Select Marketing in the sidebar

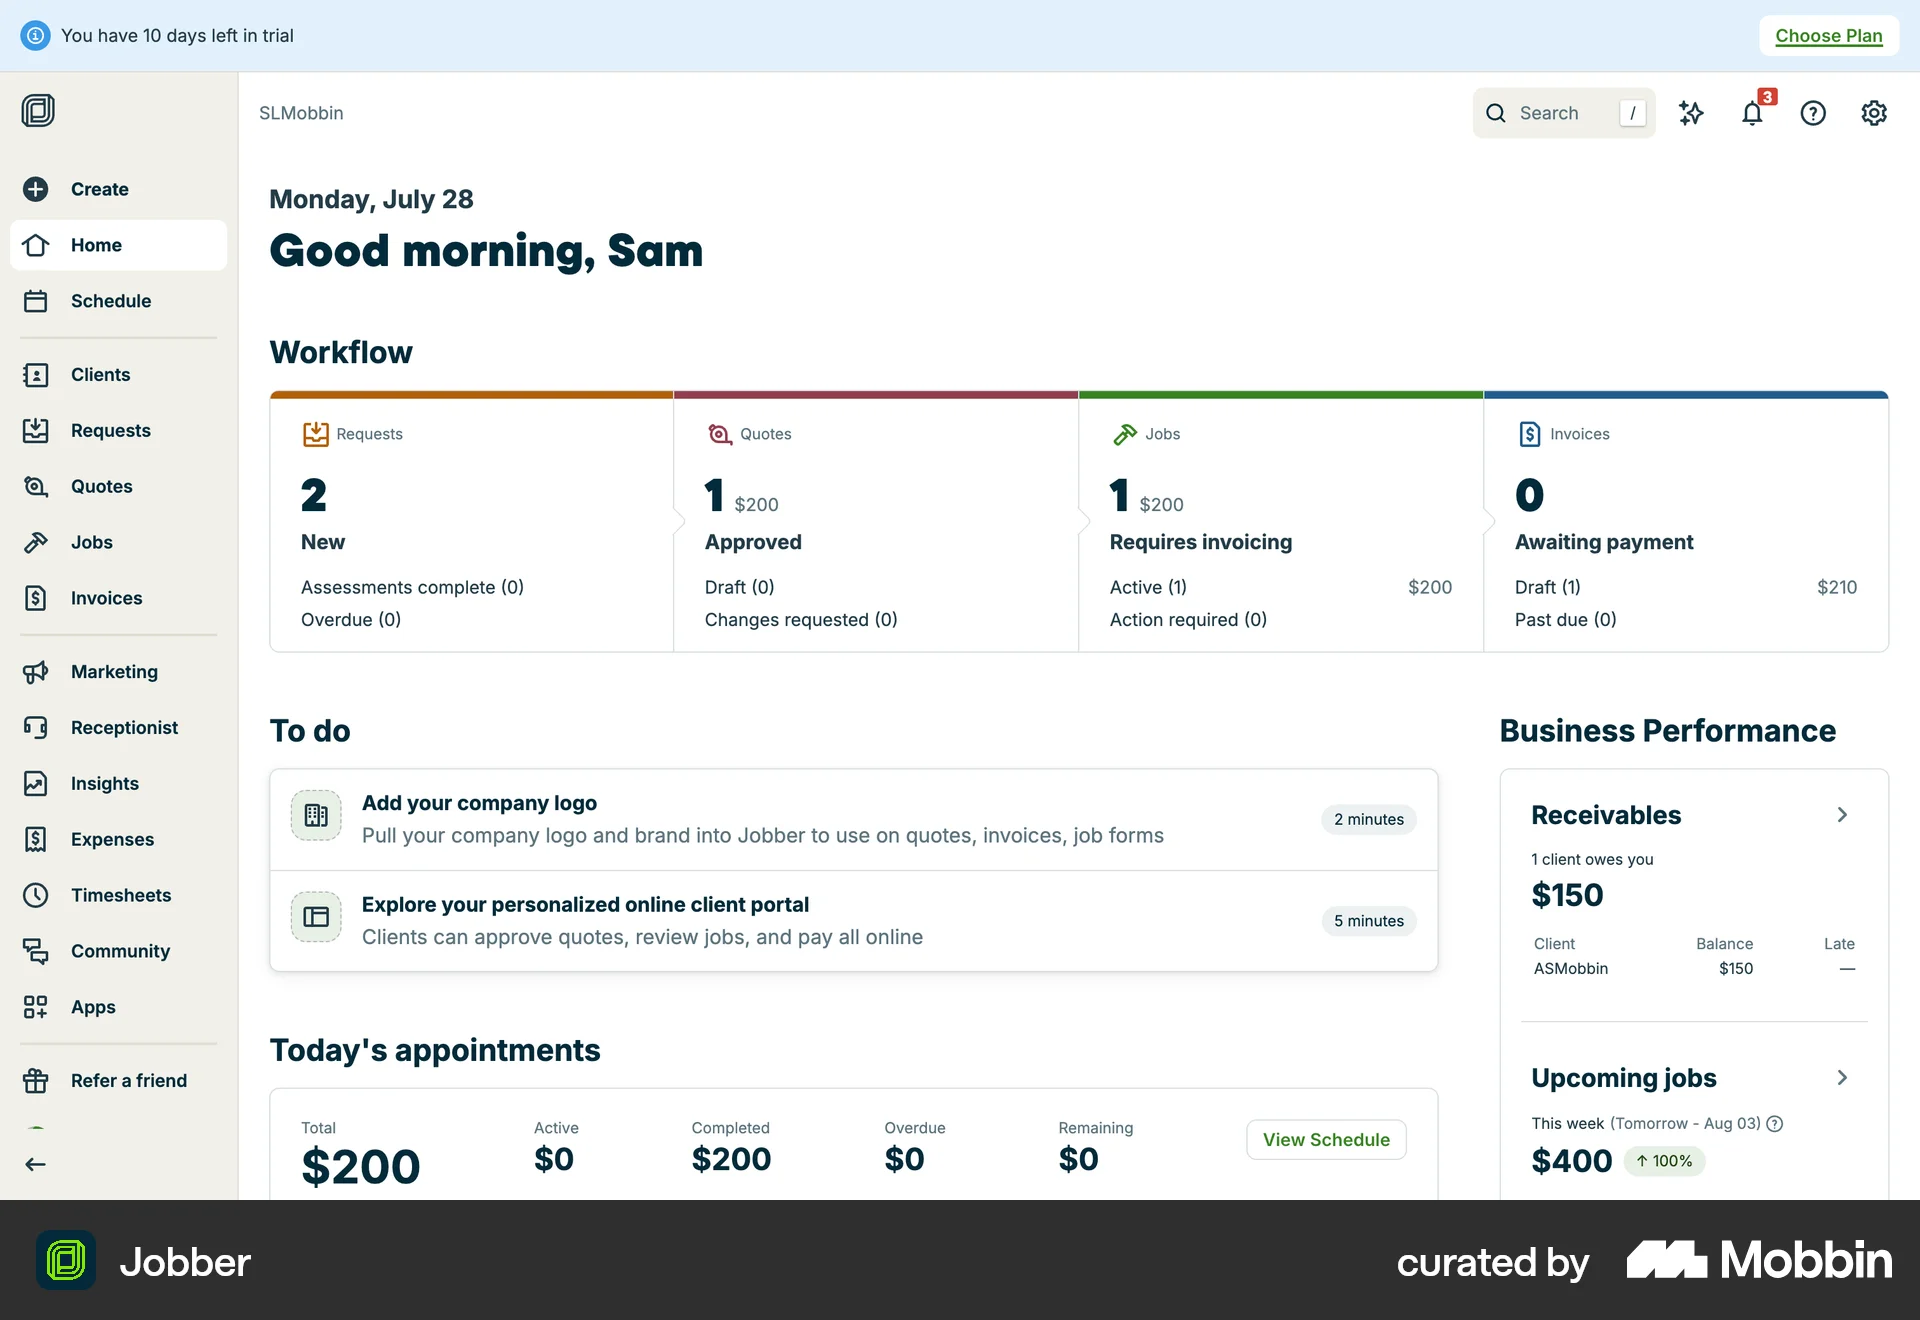coord(114,672)
